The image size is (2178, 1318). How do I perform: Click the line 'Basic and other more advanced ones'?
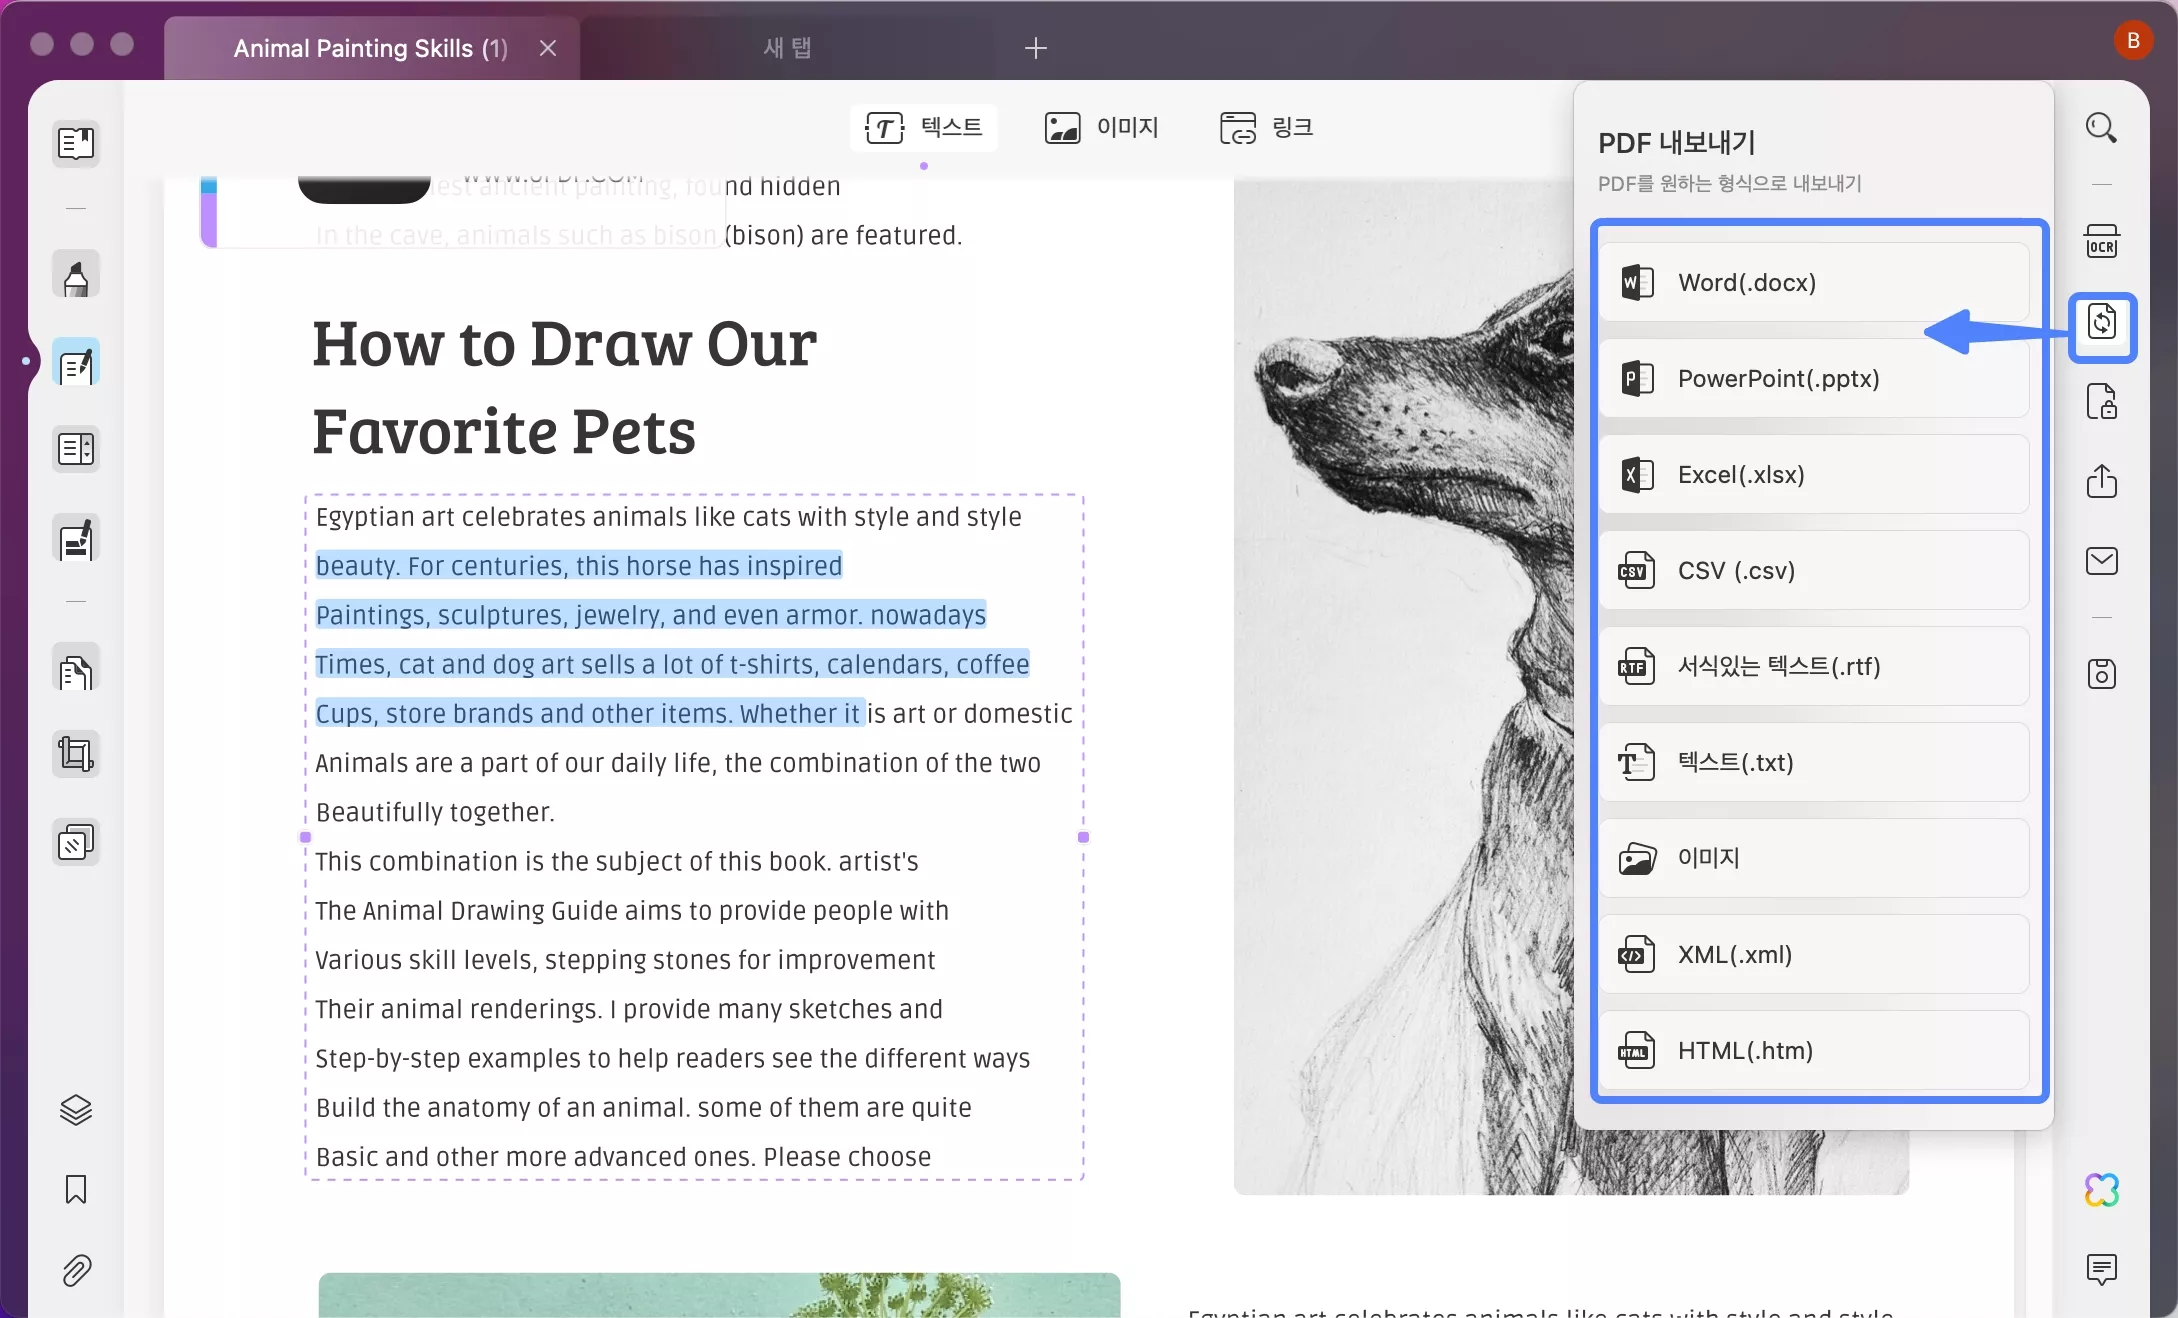click(624, 1157)
